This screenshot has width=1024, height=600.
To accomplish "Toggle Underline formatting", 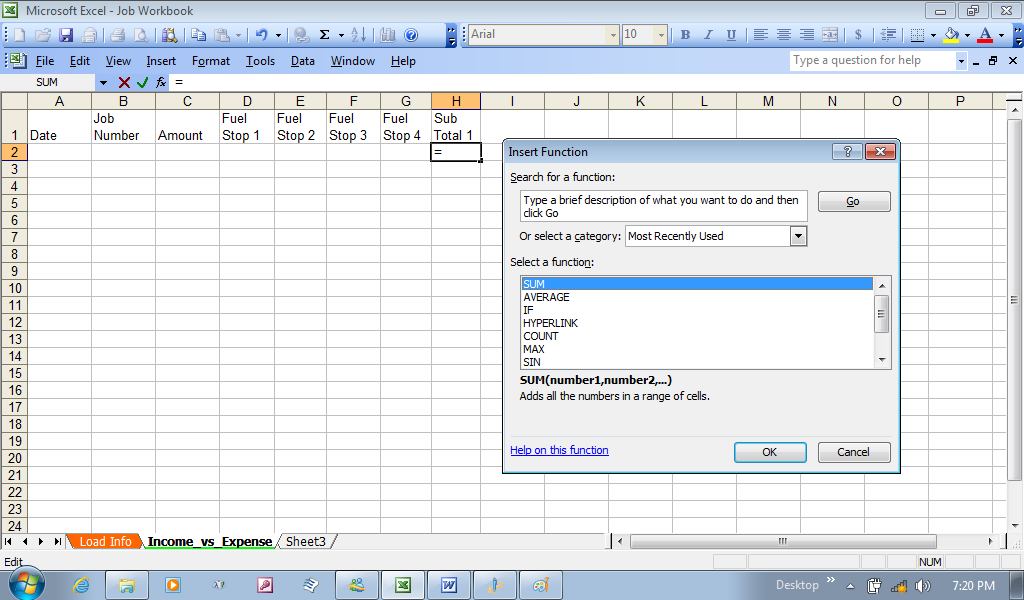I will coord(731,35).
